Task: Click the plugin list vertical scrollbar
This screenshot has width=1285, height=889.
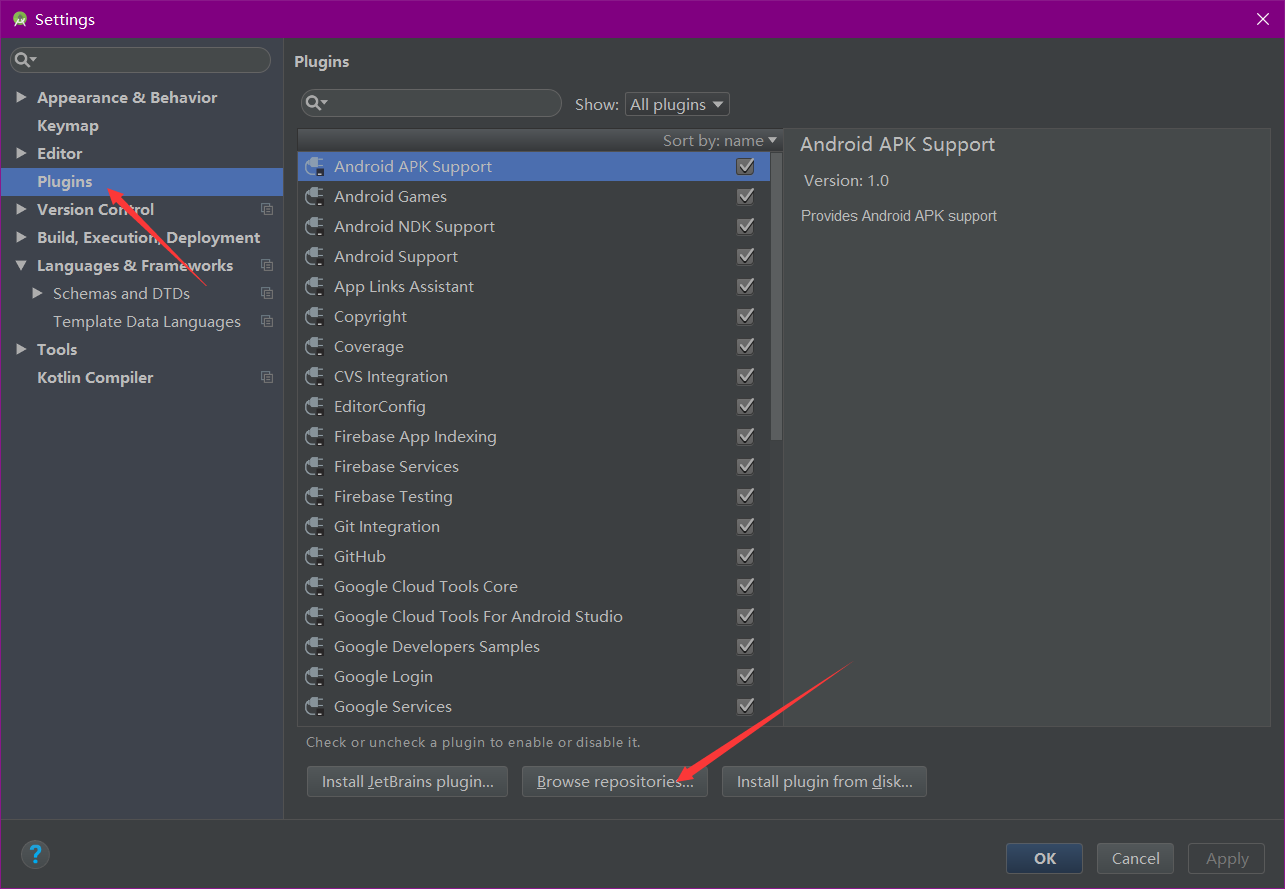Action: pos(777,297)
